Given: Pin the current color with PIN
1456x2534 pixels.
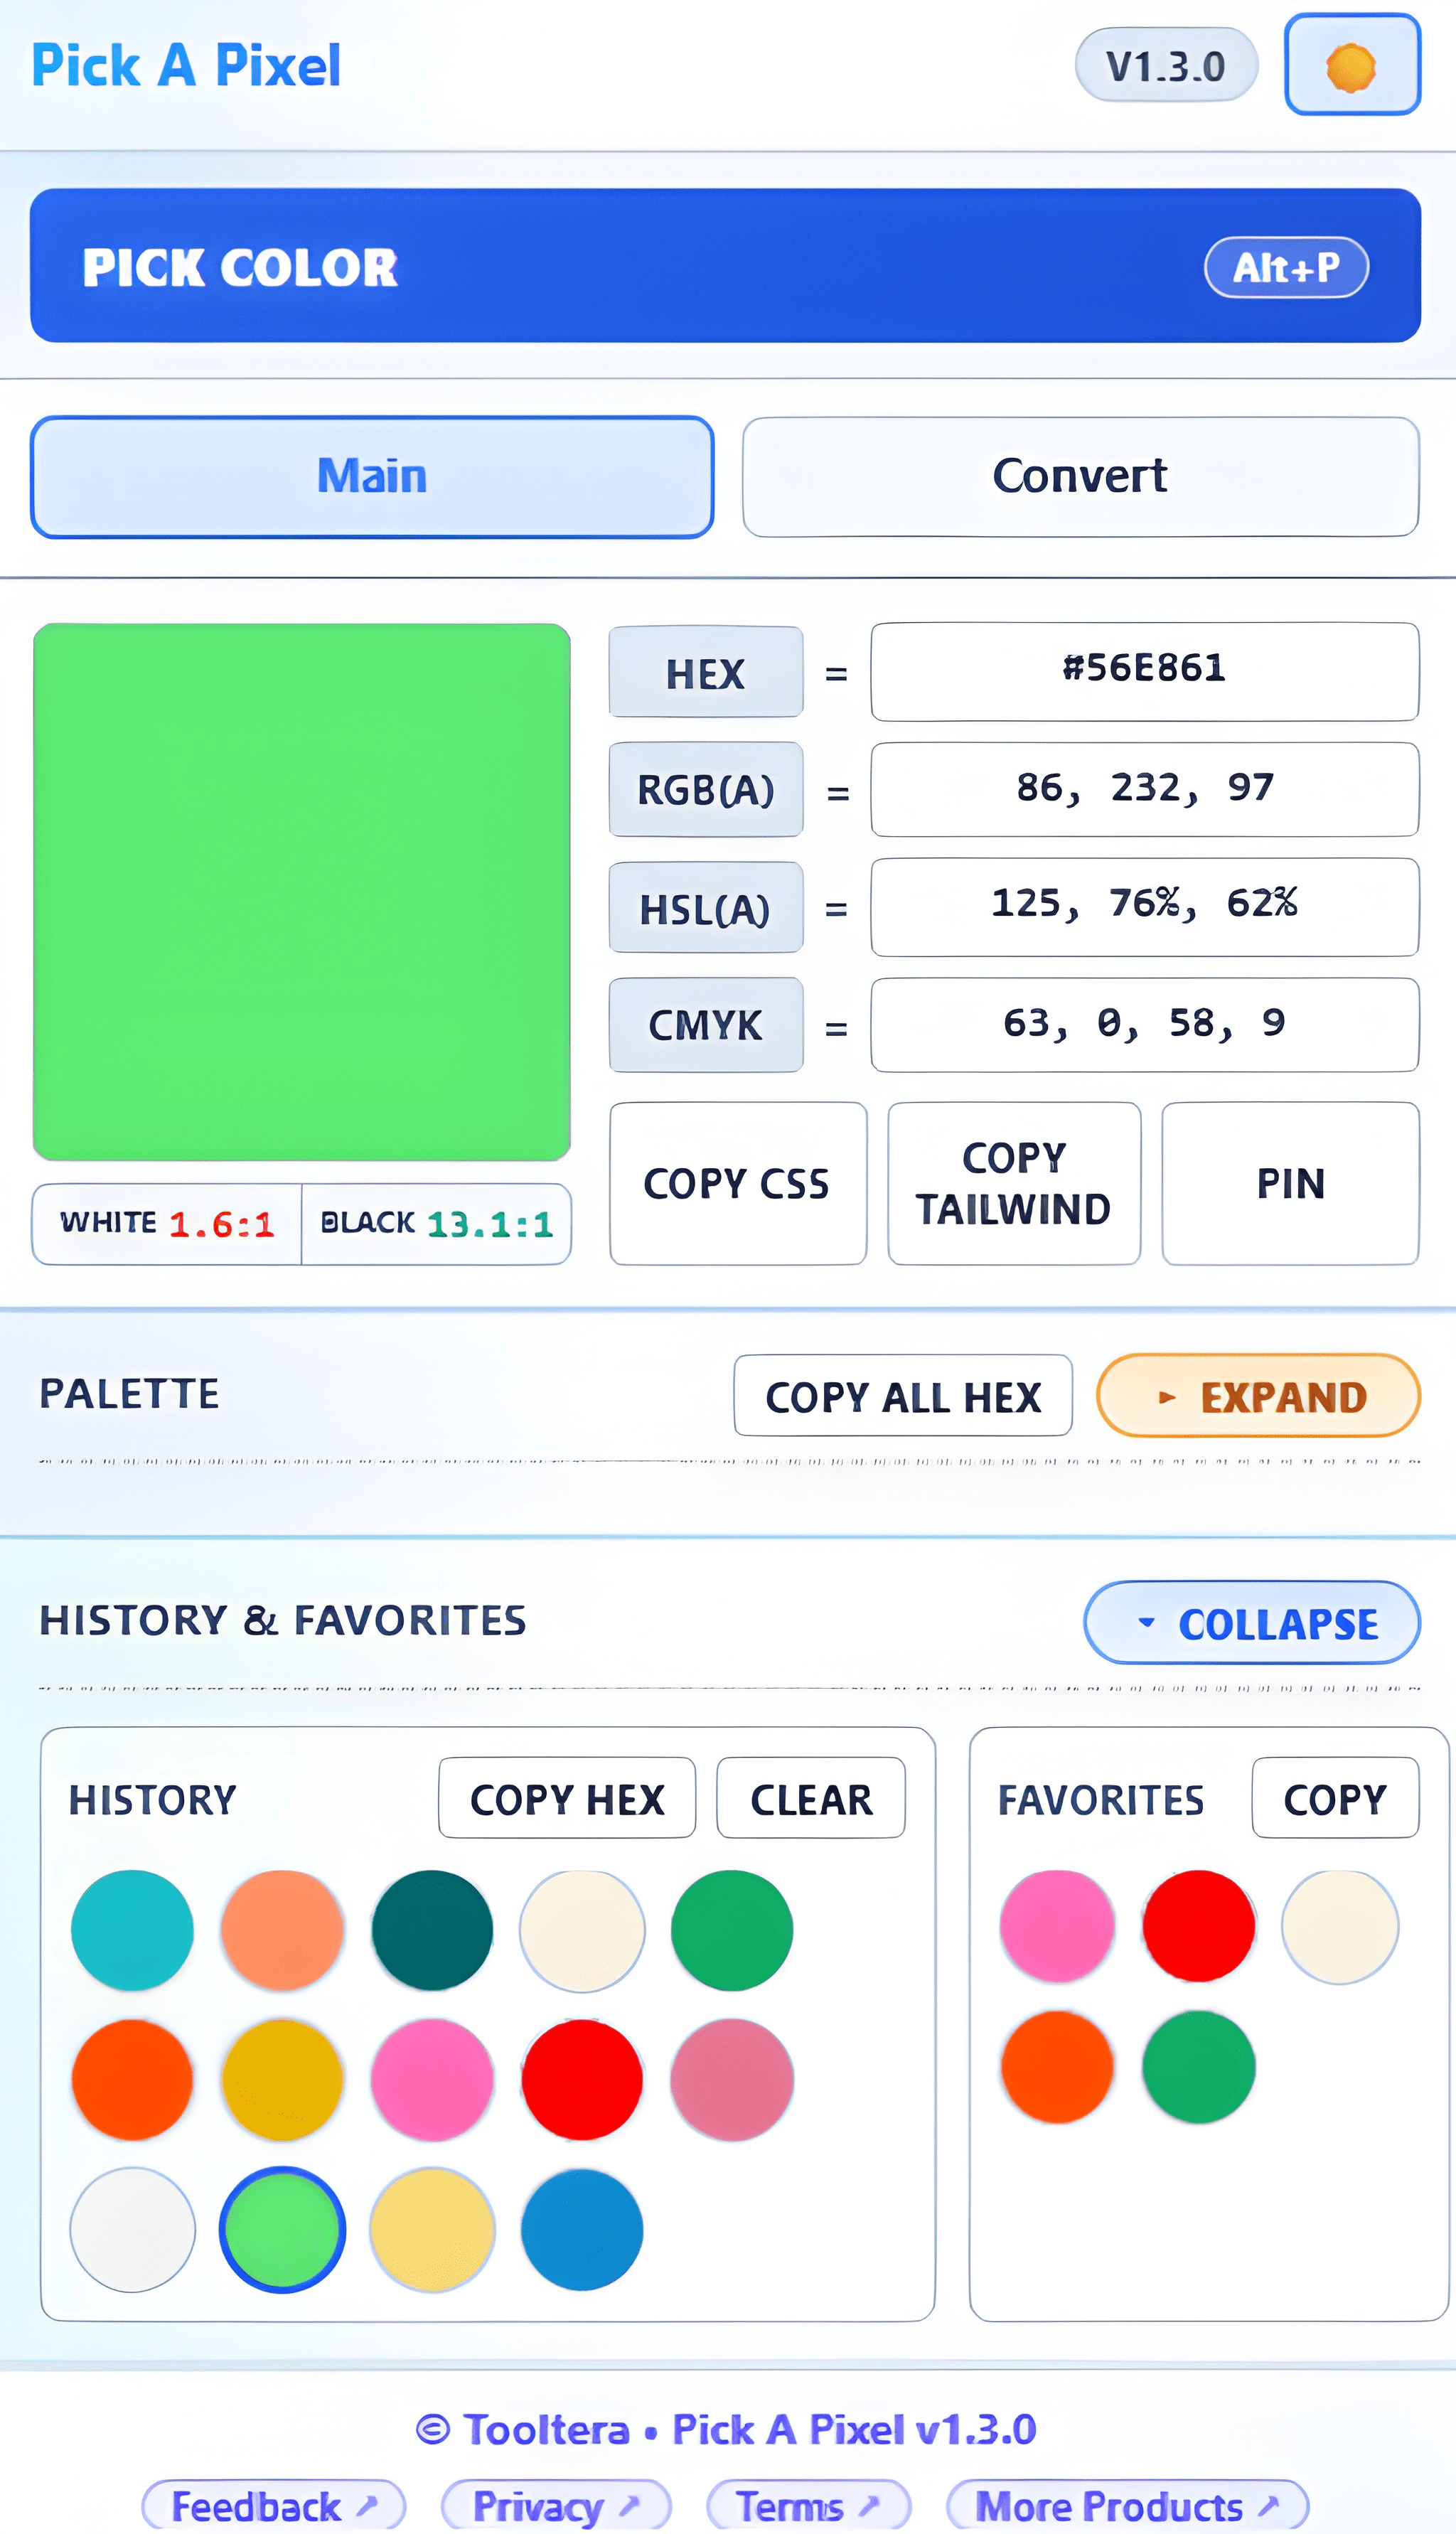Looking at the screenshot, I should pos(1290,1183).
